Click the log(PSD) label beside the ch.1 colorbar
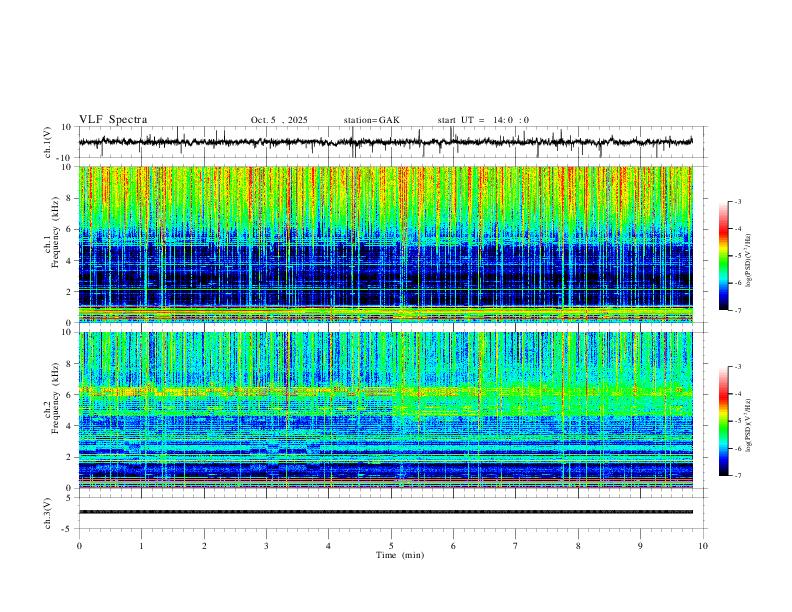Screen dimensions: 792x612 [x=748, y=261]
